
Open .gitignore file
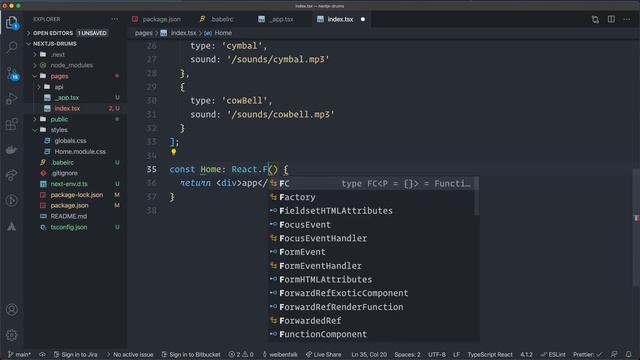[64, 173]
